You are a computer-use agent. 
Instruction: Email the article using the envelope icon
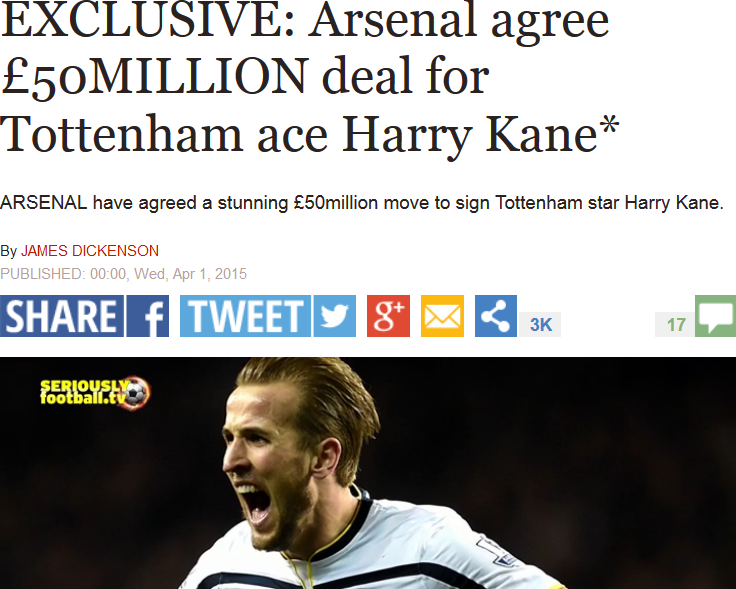pyautogui.click(x=442, y=316)
